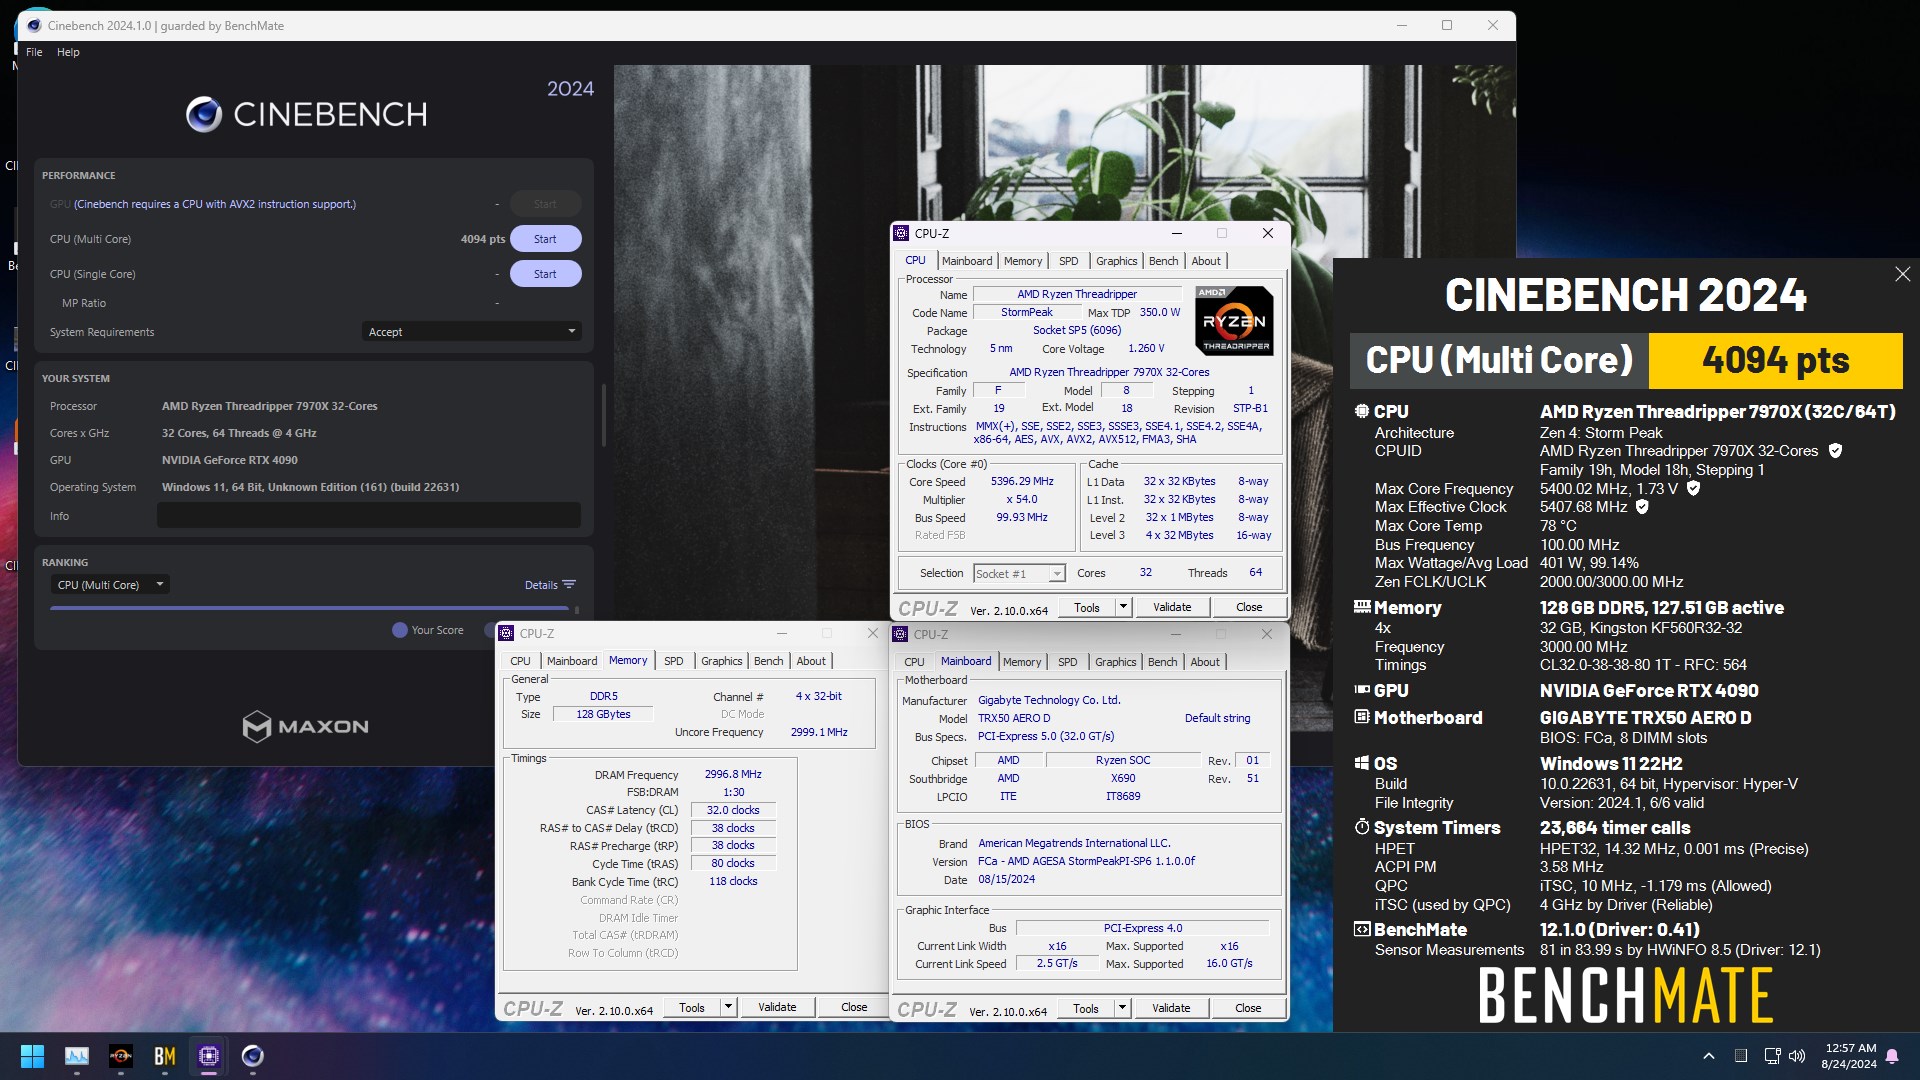Image resolution: width=1920 pixels, height=1080 pixels.
Task: Open the Cinebench Help menu
Action: pyautogui.click(x=68, y=52)
